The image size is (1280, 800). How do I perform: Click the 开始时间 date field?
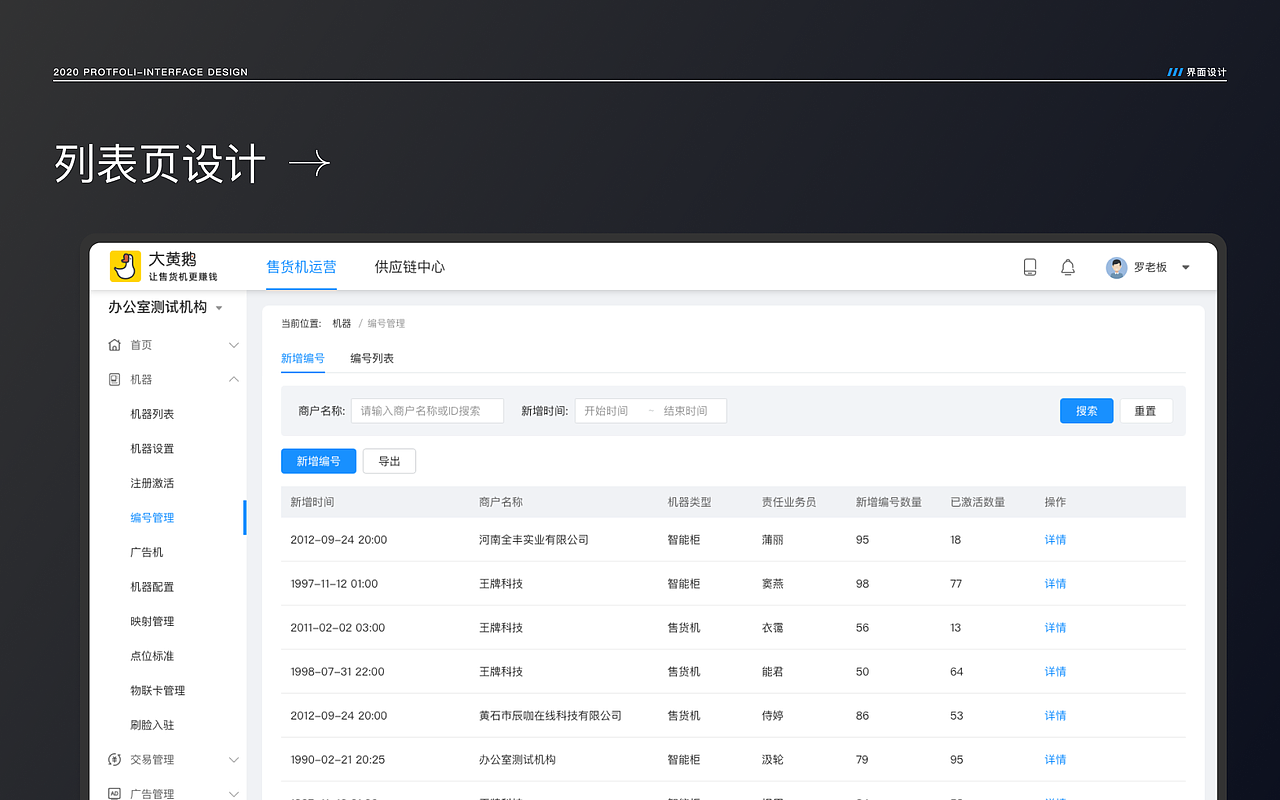tap(607, 411)
